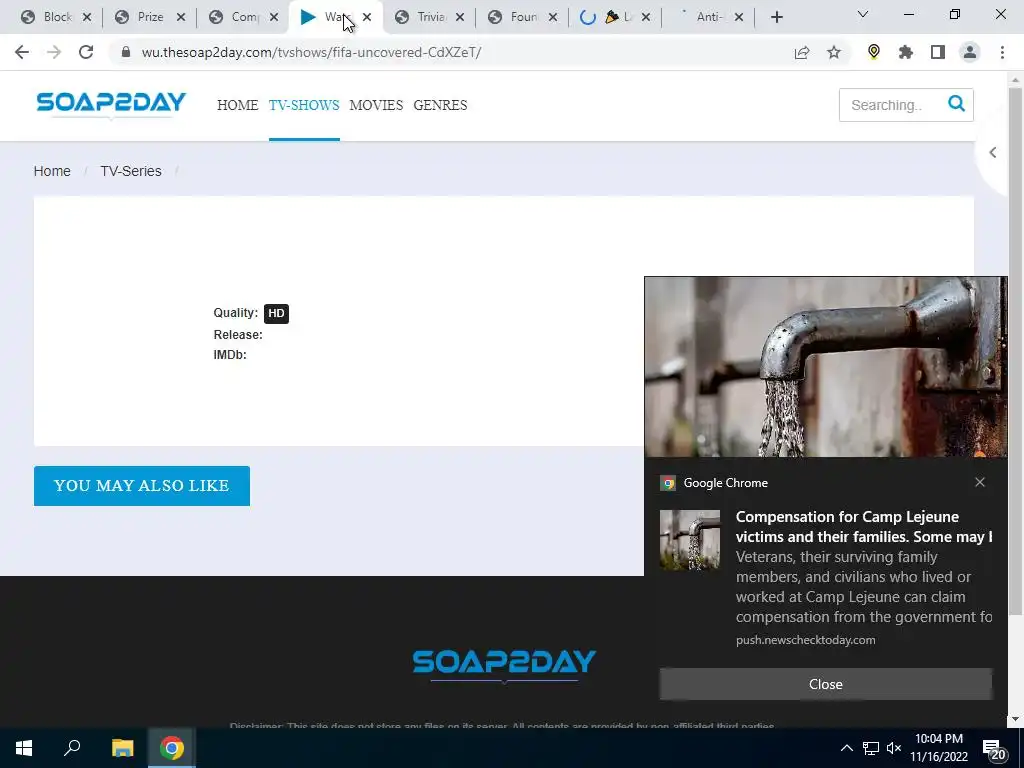The image size is (1024, 768).
Task: Open the Chrome profile avatar icon
Action: click(970, 52)
